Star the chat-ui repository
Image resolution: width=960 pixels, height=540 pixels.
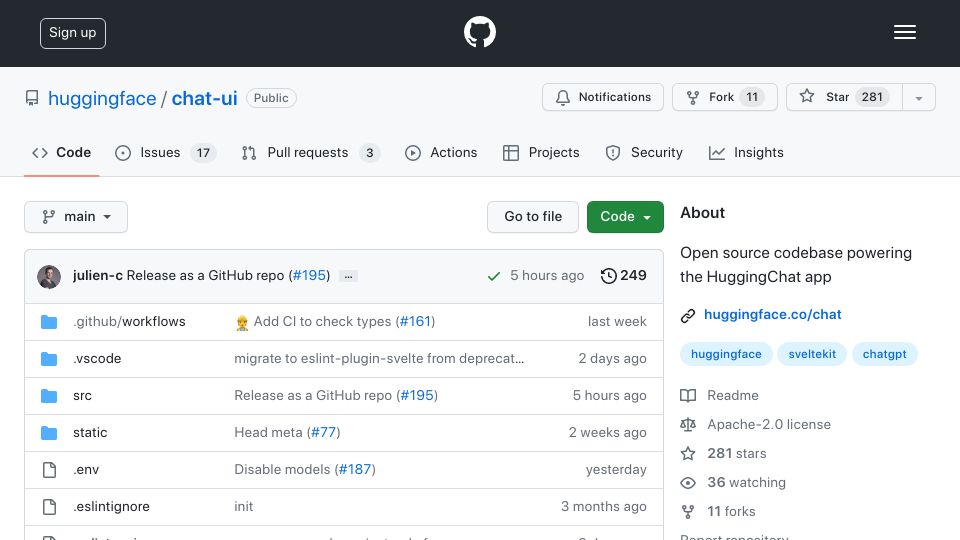[844, 97]
